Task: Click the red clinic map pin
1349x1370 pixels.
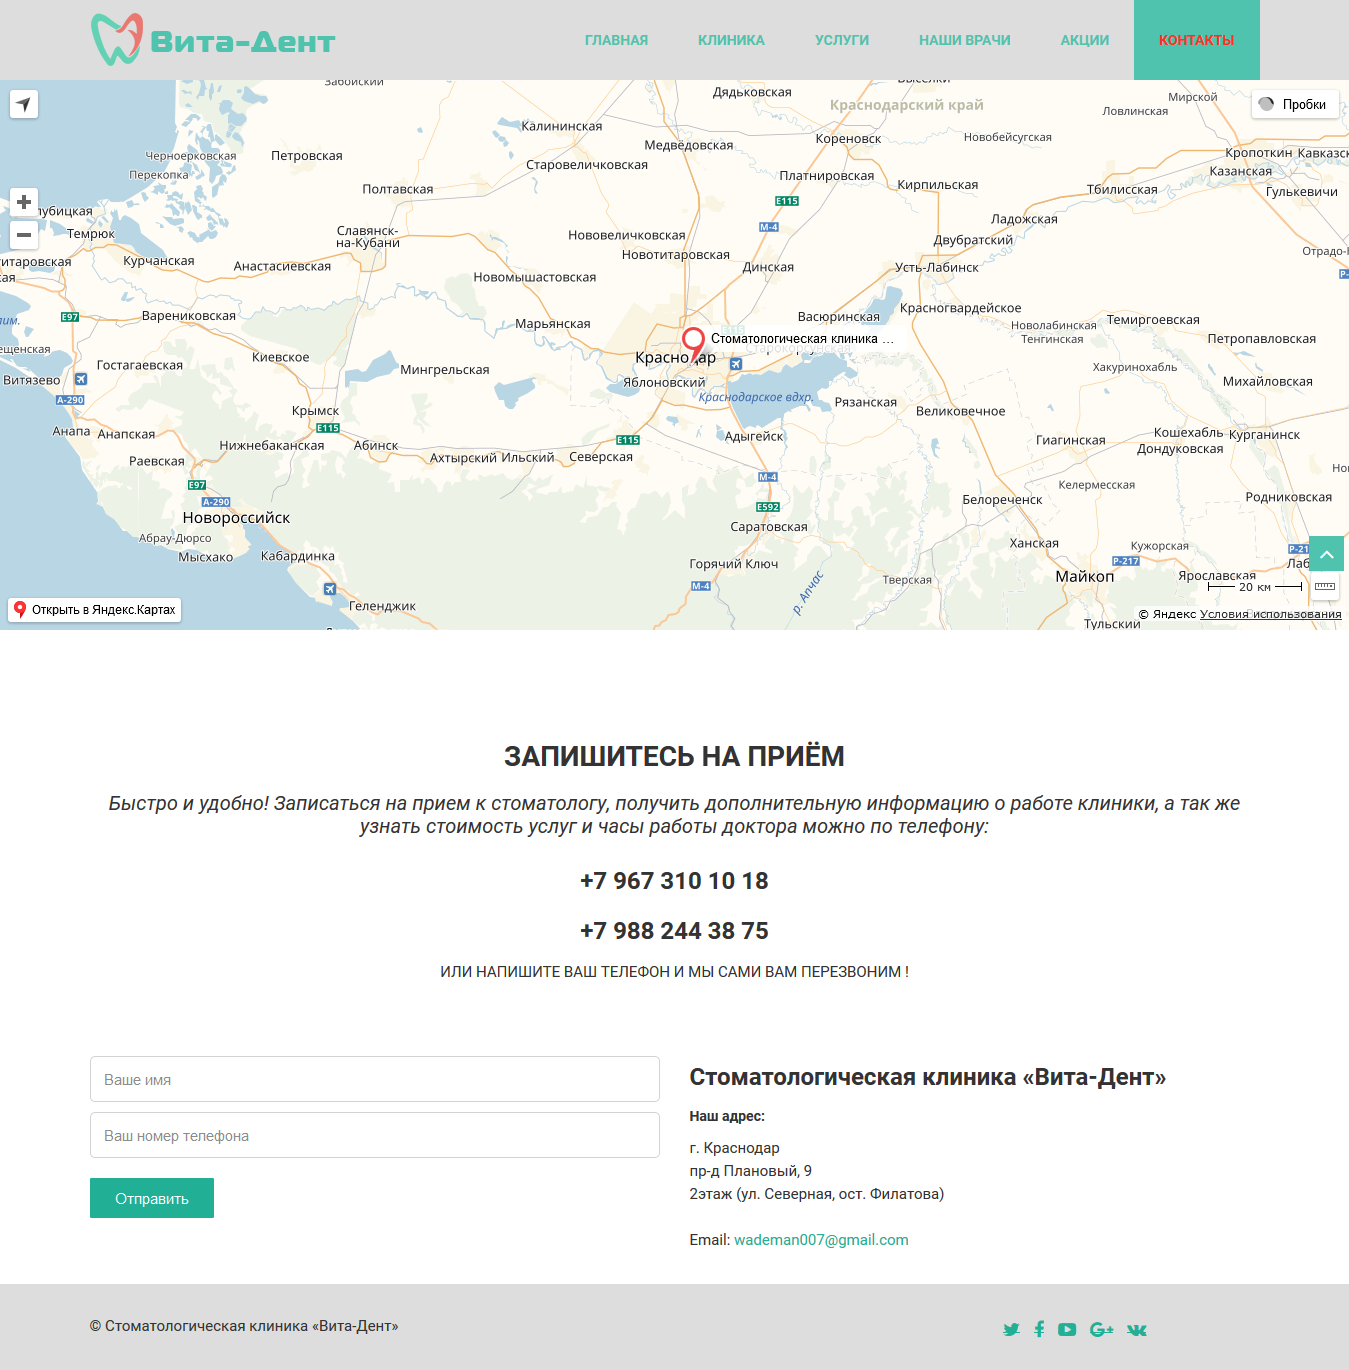Action: coord(693,344)
